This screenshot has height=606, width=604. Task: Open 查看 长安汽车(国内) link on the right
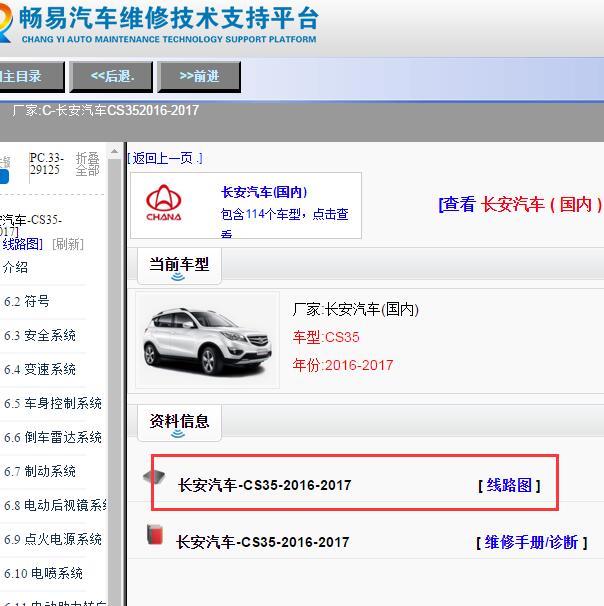tap(520, 204)
